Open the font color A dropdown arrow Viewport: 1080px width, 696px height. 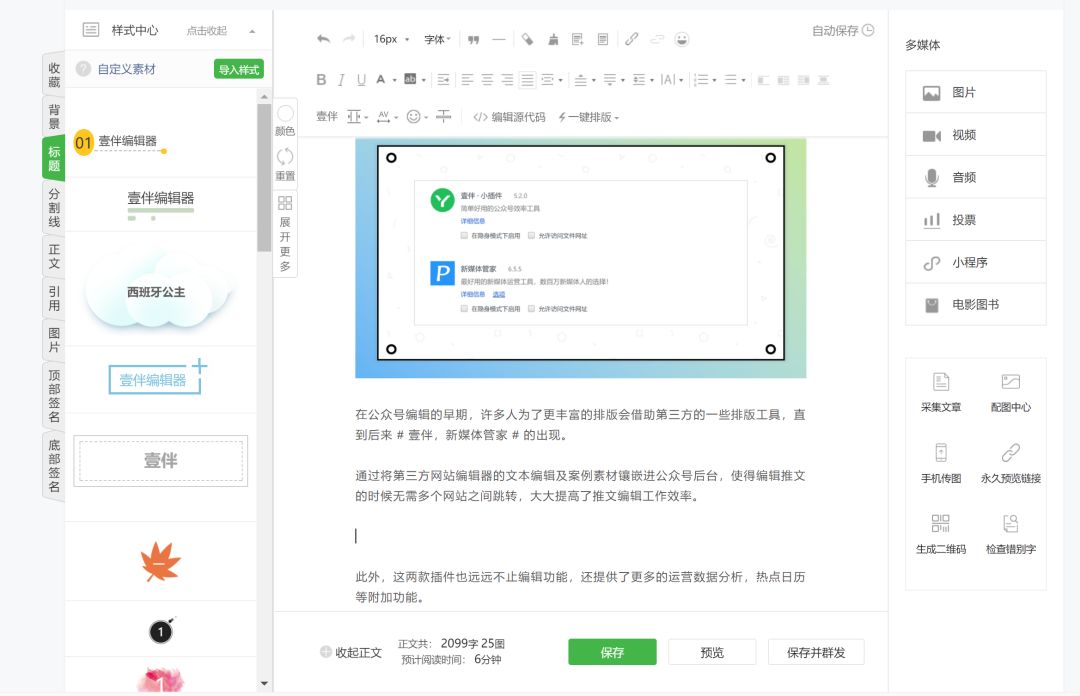(394, 81)
